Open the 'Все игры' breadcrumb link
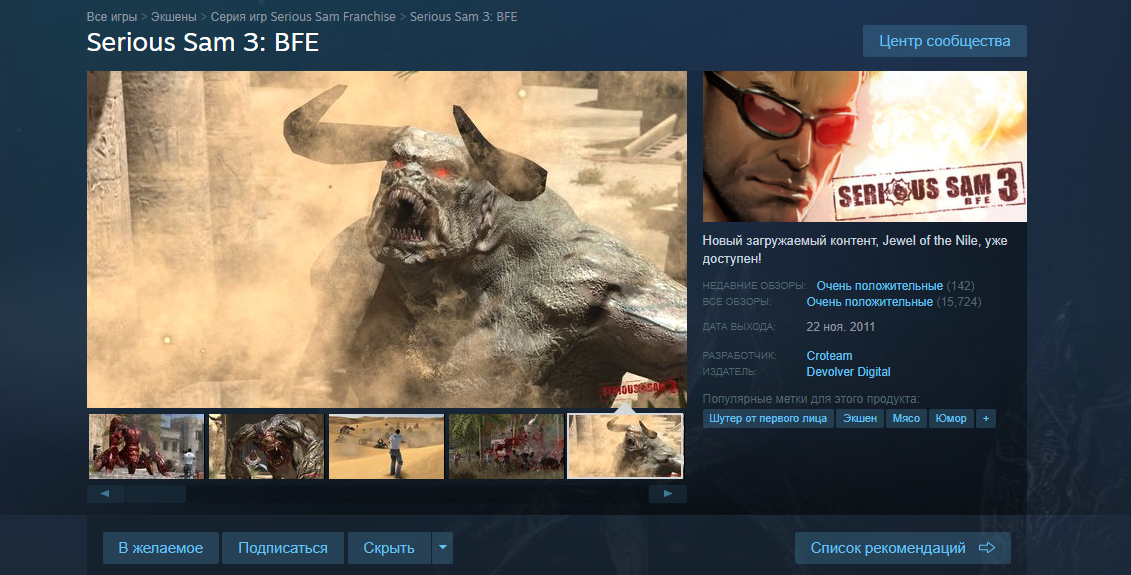 112,17
